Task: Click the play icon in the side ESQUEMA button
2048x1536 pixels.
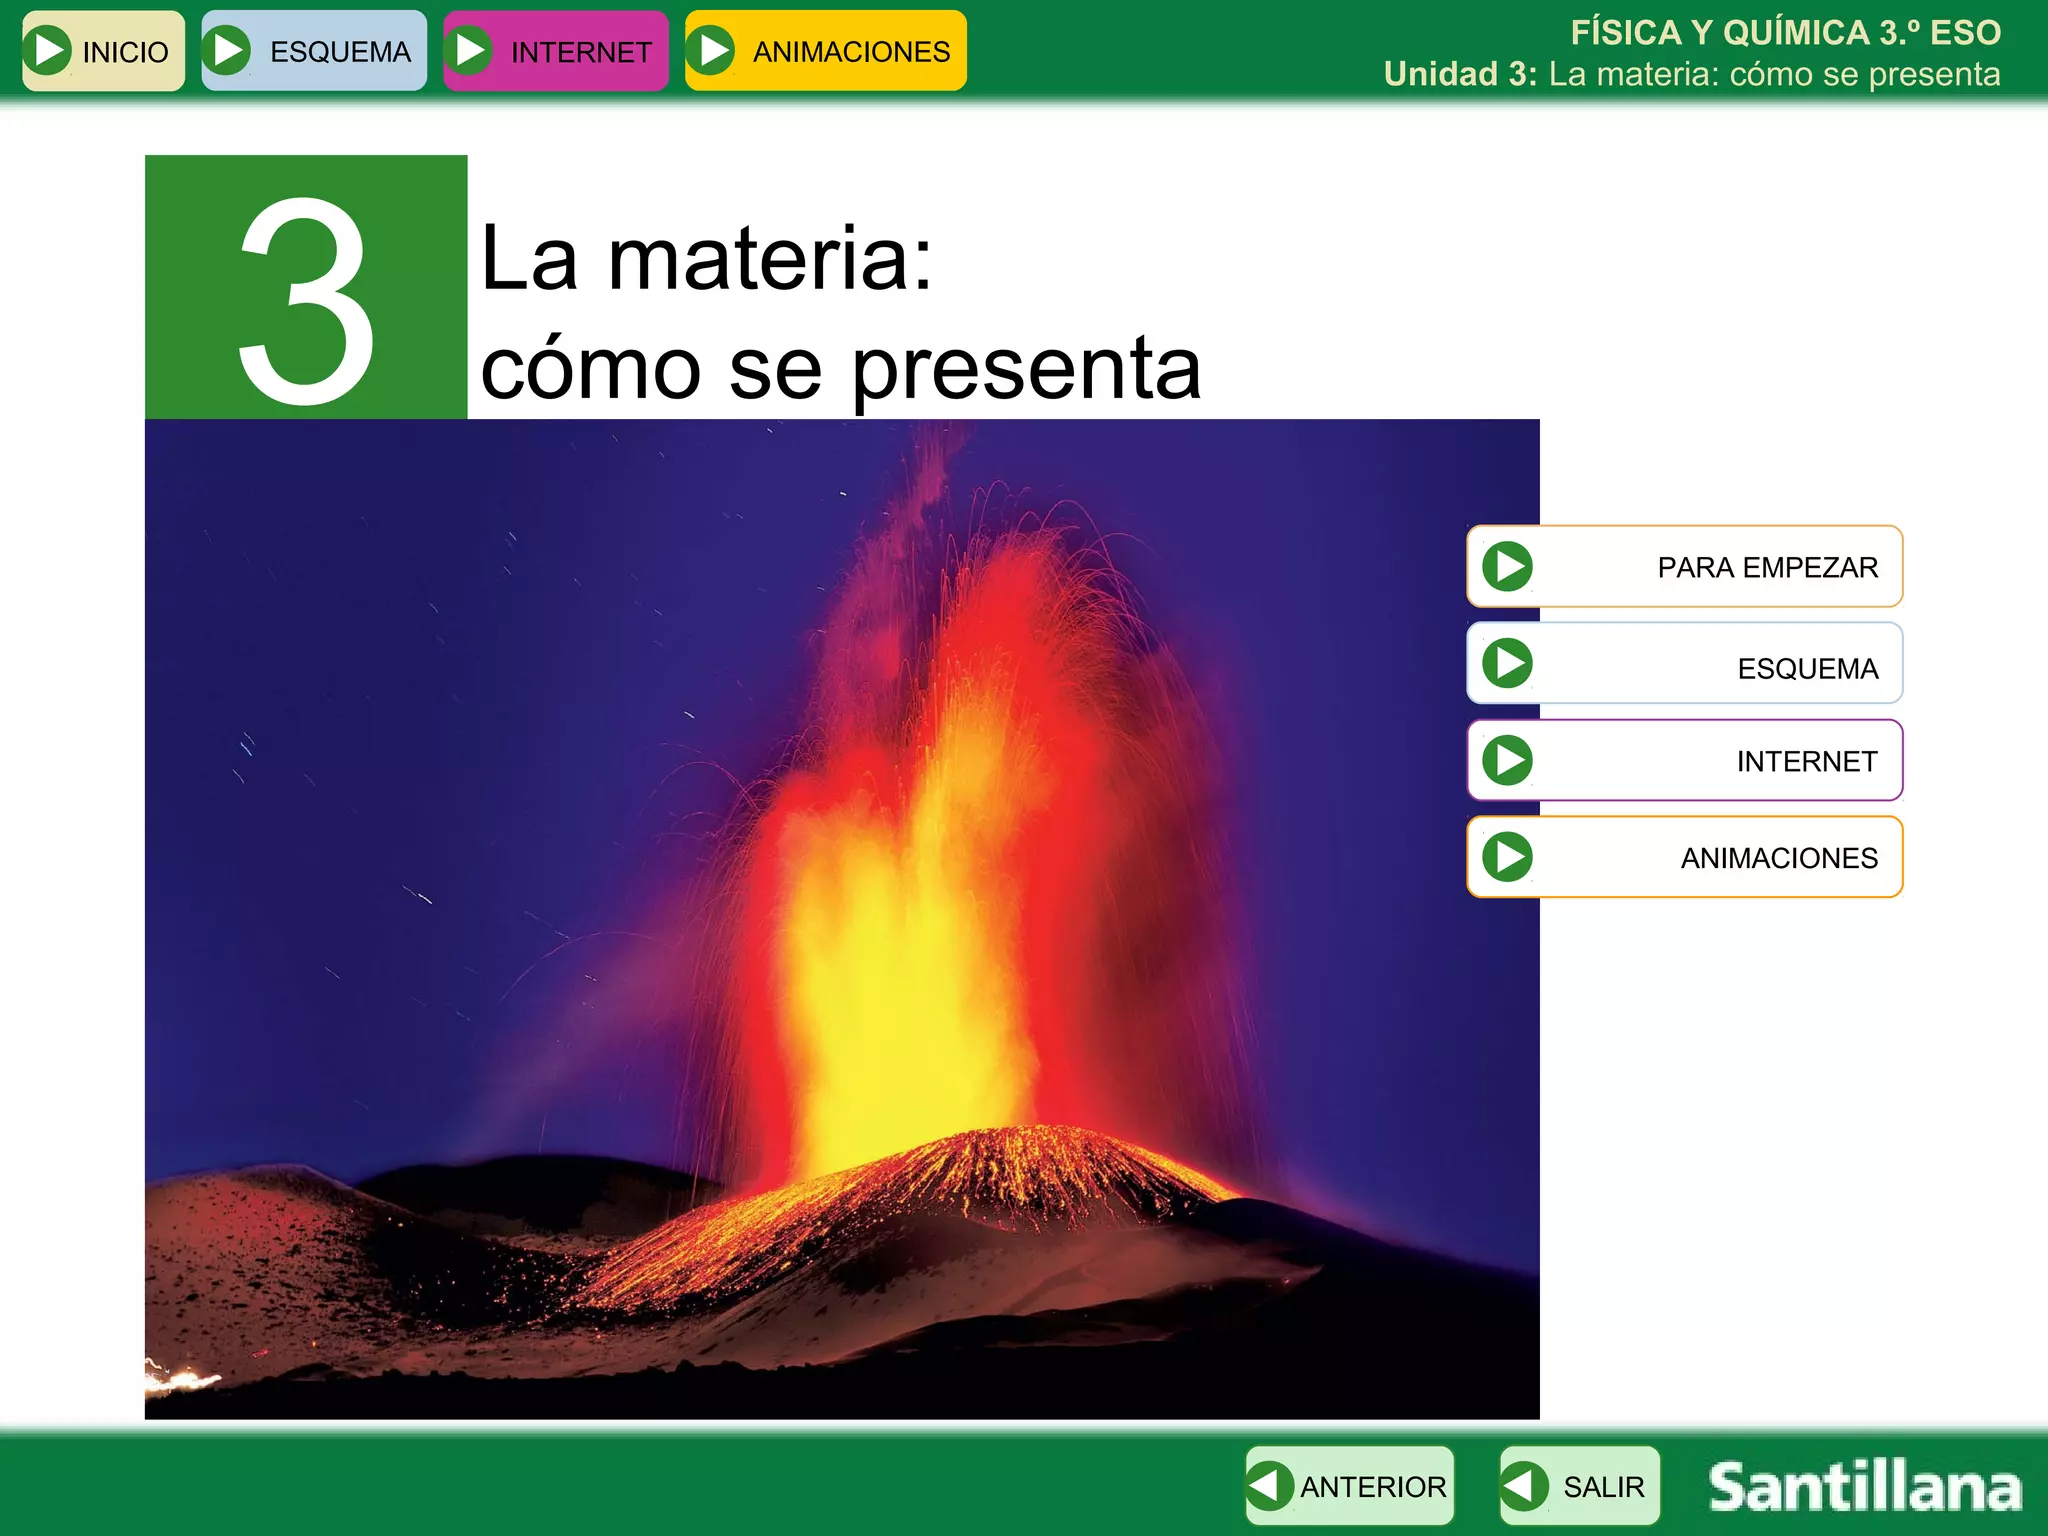Action: pos(1507,664)
